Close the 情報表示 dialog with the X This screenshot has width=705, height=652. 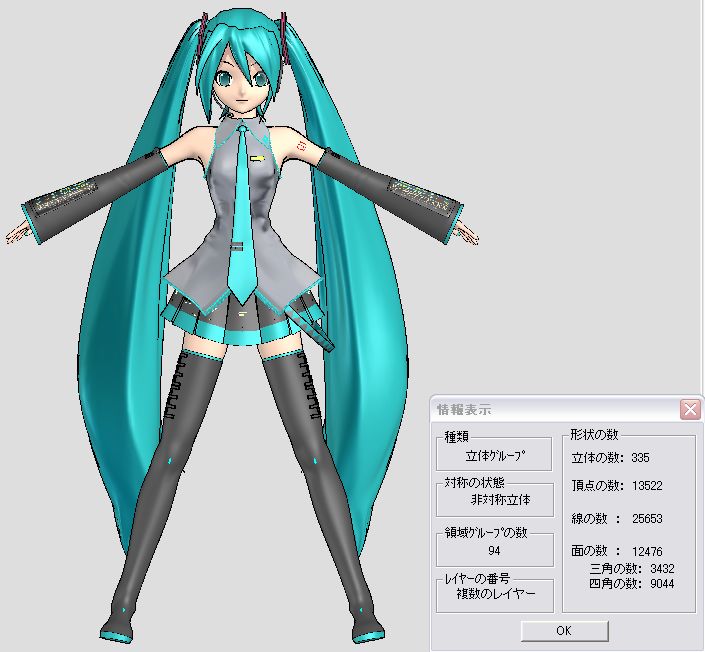(690, 409)
